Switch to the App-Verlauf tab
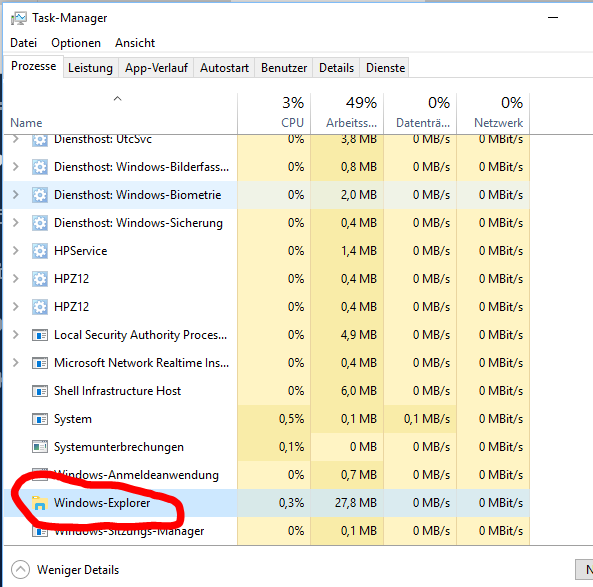Viewport: 593px width, 587px height. [x=156, y=68]
